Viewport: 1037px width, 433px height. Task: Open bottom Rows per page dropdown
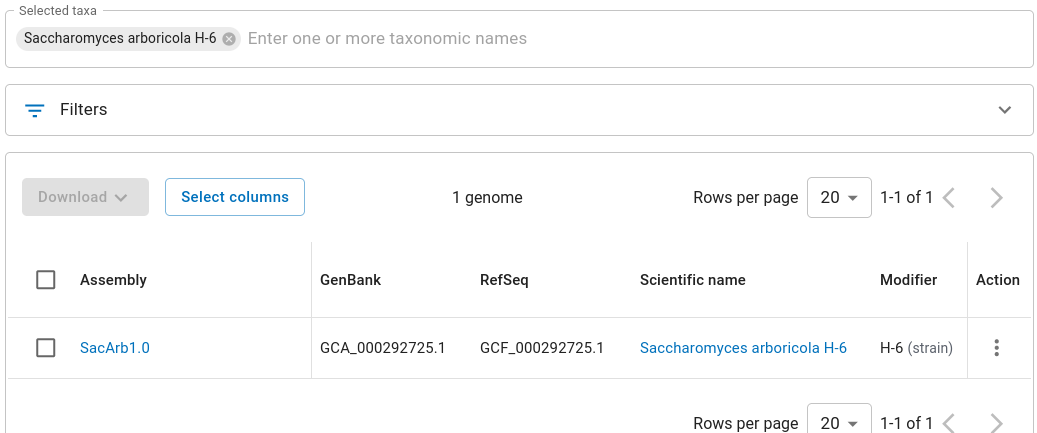click(x=839, y=423)
